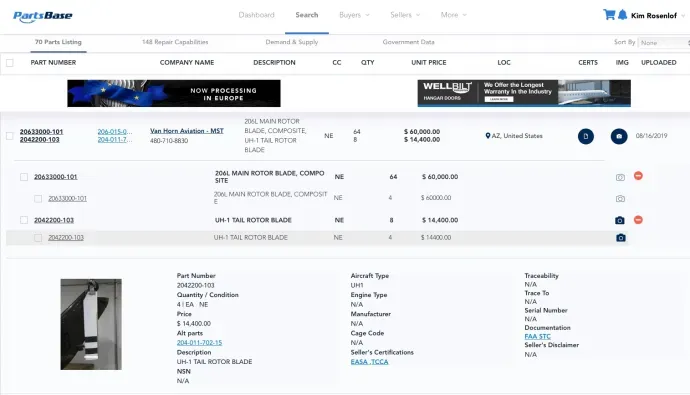690x395 pixels.
Task: Open the FAA STC documentation link
Action: pos(537,336)
